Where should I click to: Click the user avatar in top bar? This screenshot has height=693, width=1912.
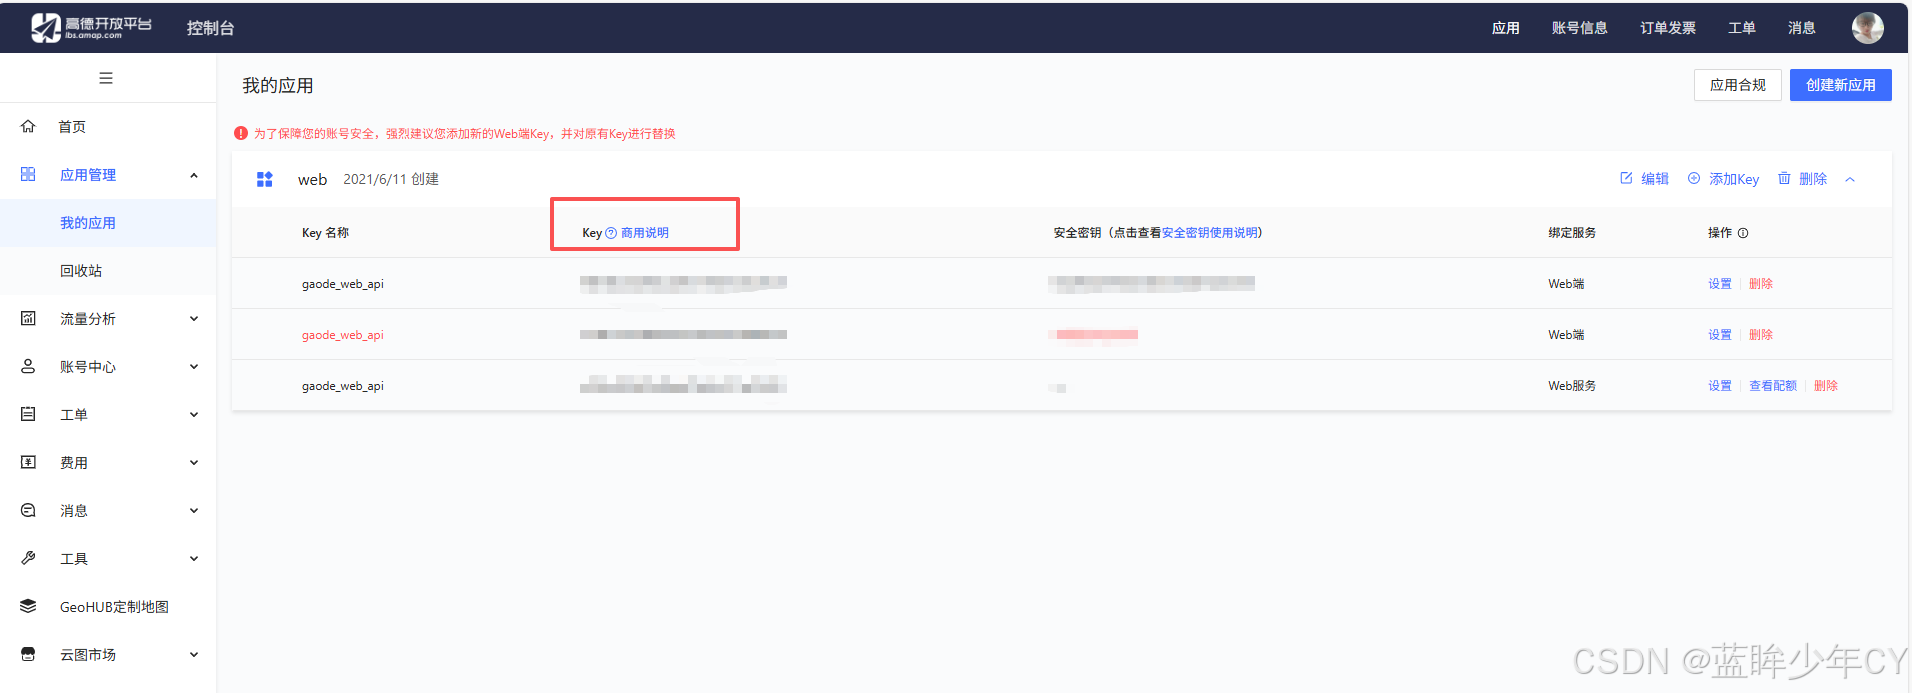point(1867,28)
